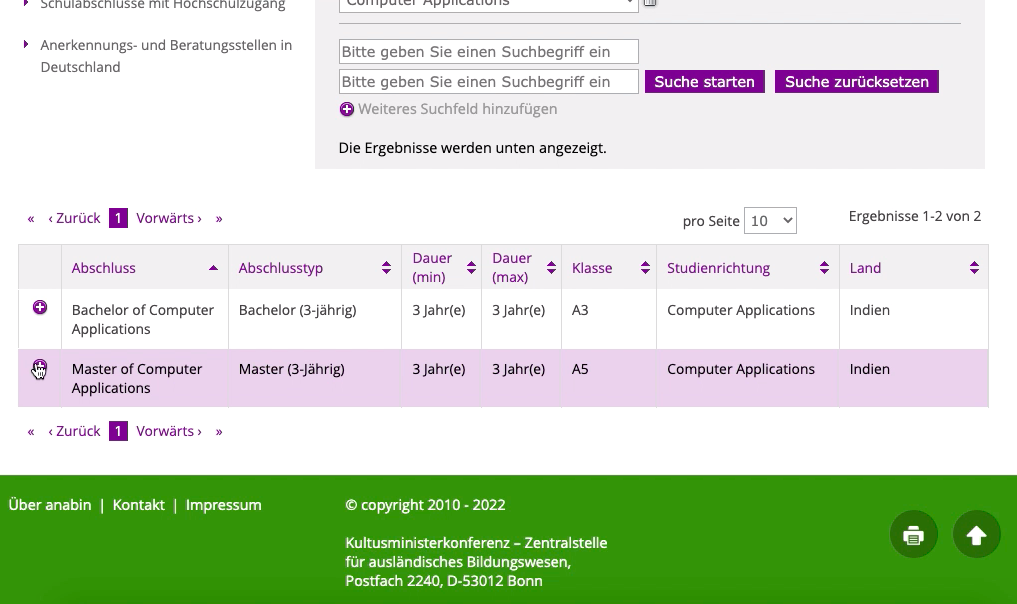Sort table by Abschluss column
Image resolution: width=1017 pixels, height=604 pixels.
coord(213,268)
